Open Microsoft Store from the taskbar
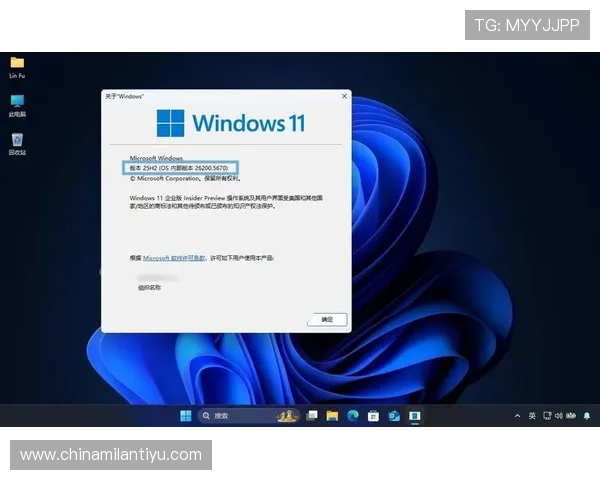The width and height of the screenshot is (600, 480). [x=373, y=416]
